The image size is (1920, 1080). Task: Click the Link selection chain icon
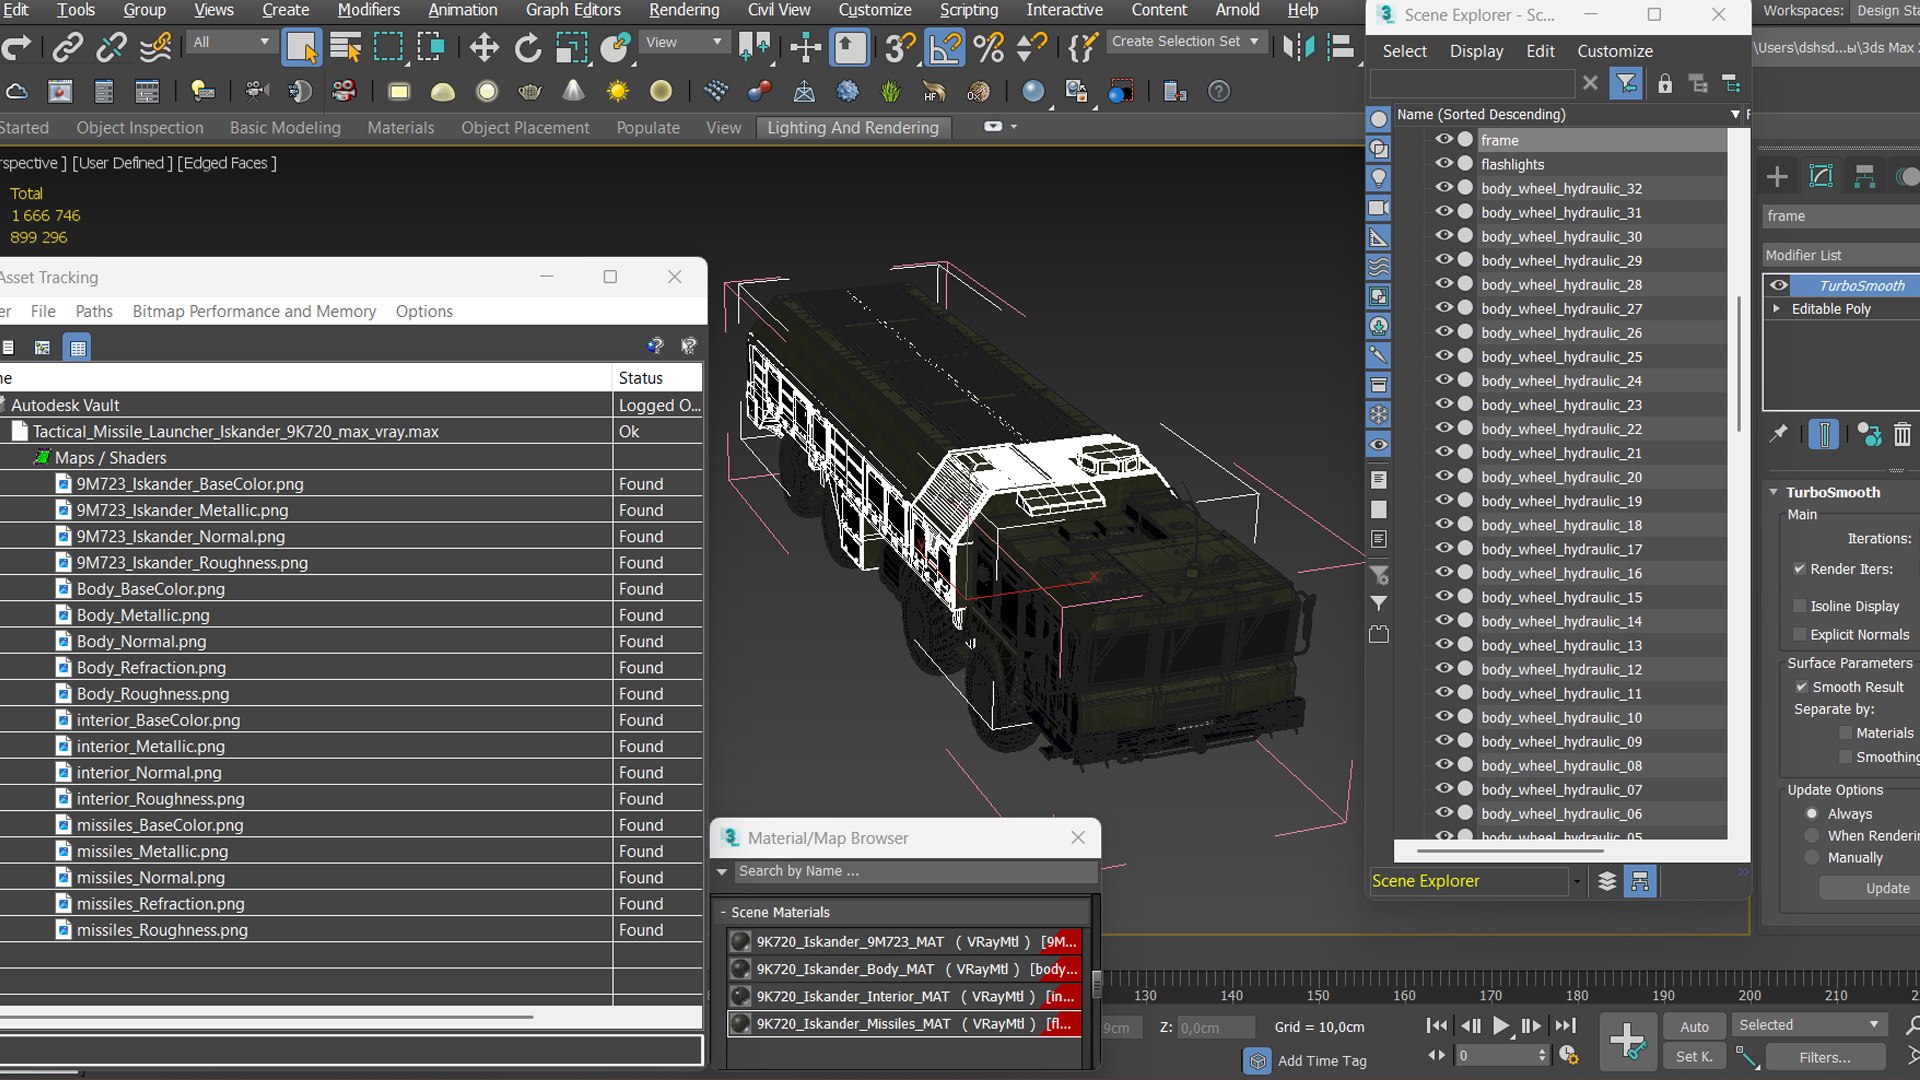67,47
